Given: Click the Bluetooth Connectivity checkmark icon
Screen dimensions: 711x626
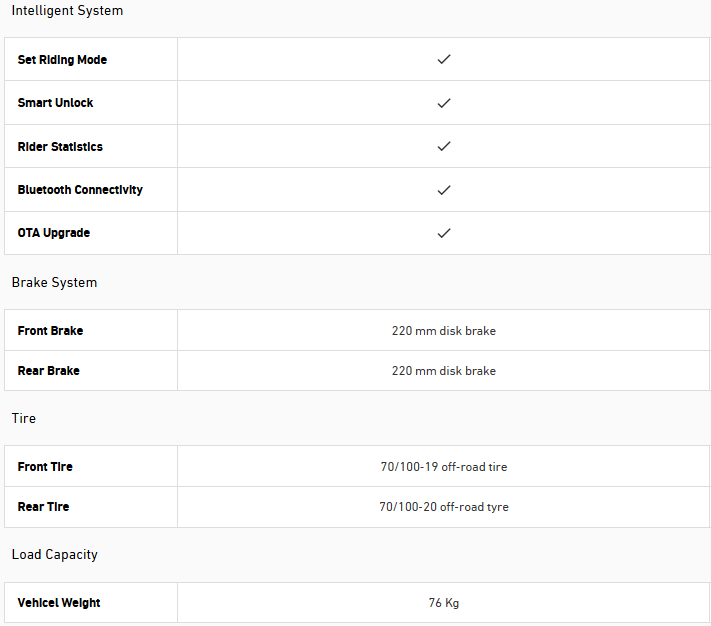Looking at the screenshot, I should (x=444, y=190).
